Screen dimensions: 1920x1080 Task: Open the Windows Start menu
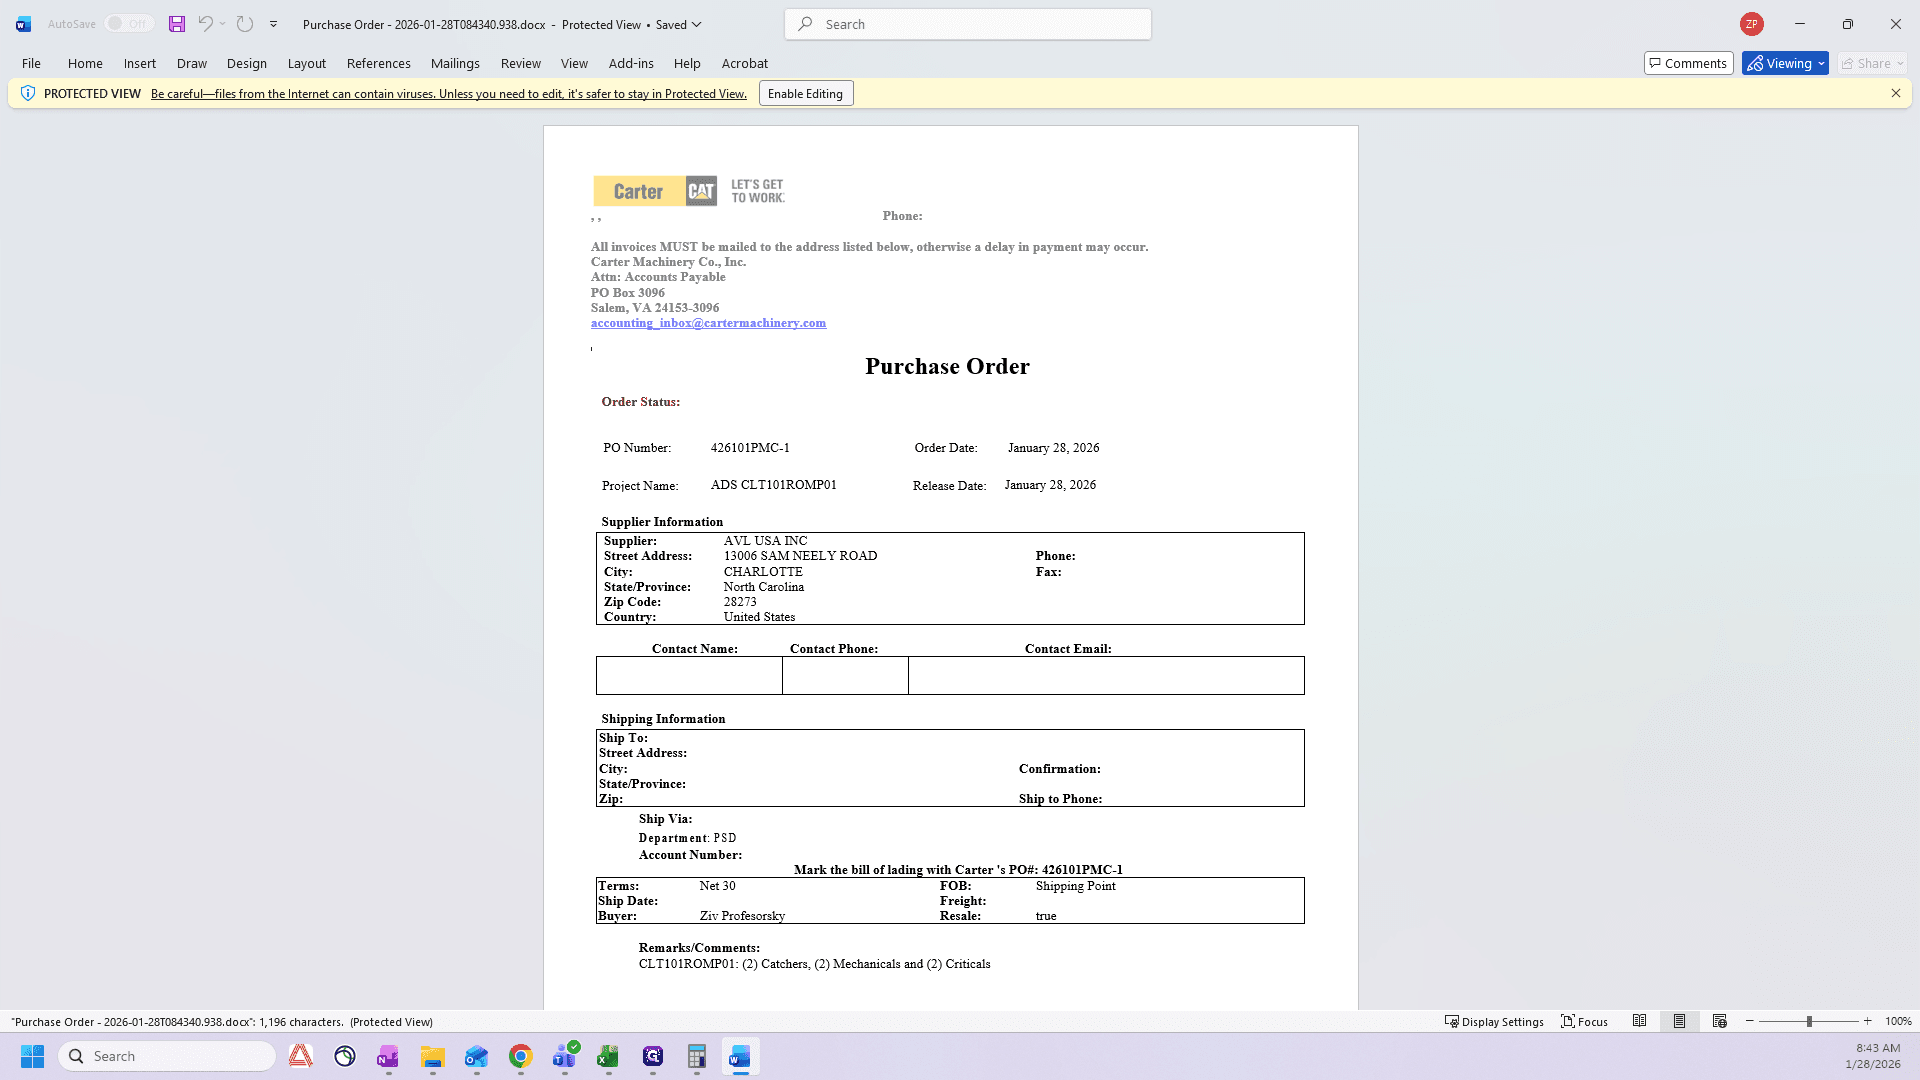[32, 1056]
